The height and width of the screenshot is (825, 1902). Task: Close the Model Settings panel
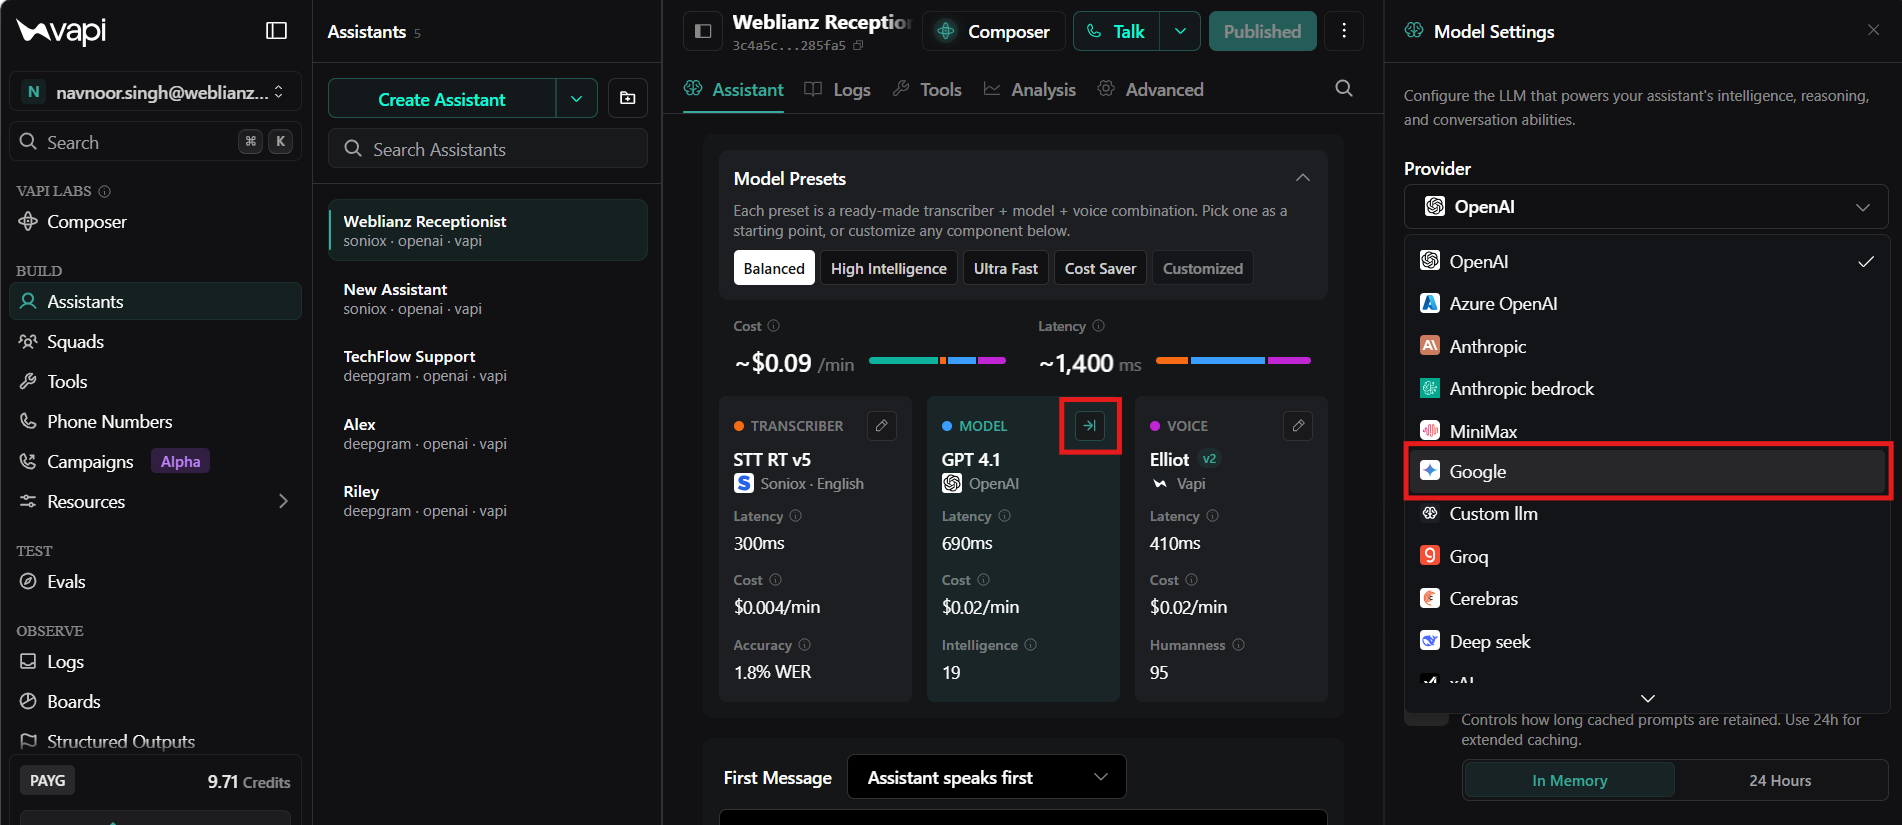point(1873,30)
